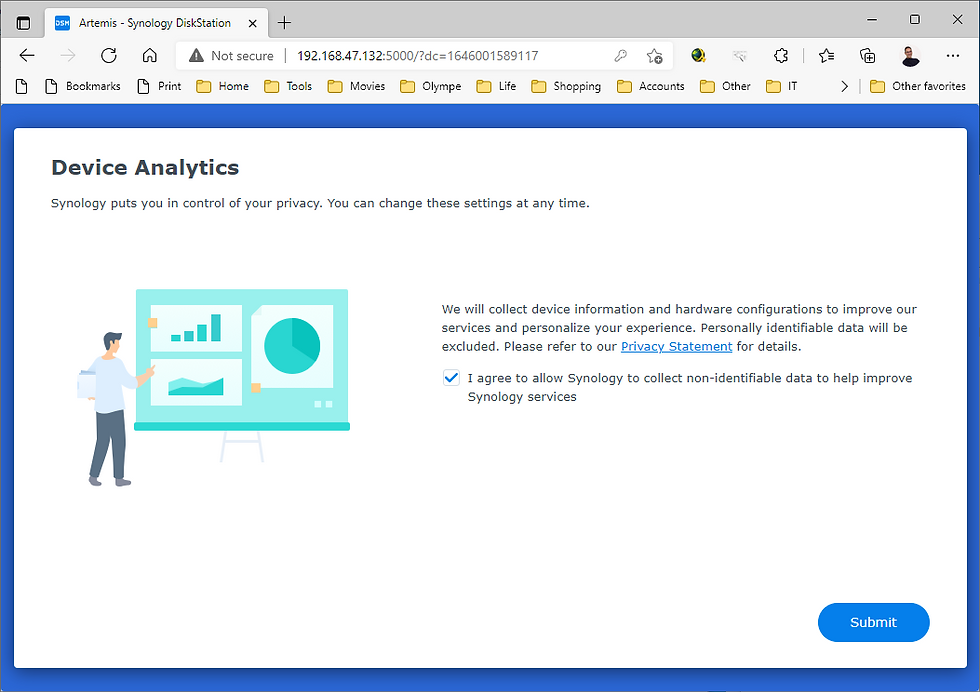This screenshot has height=692, width=980.
Task: Open the Extensions puzzle menu
Action: (x=781, y=56)
